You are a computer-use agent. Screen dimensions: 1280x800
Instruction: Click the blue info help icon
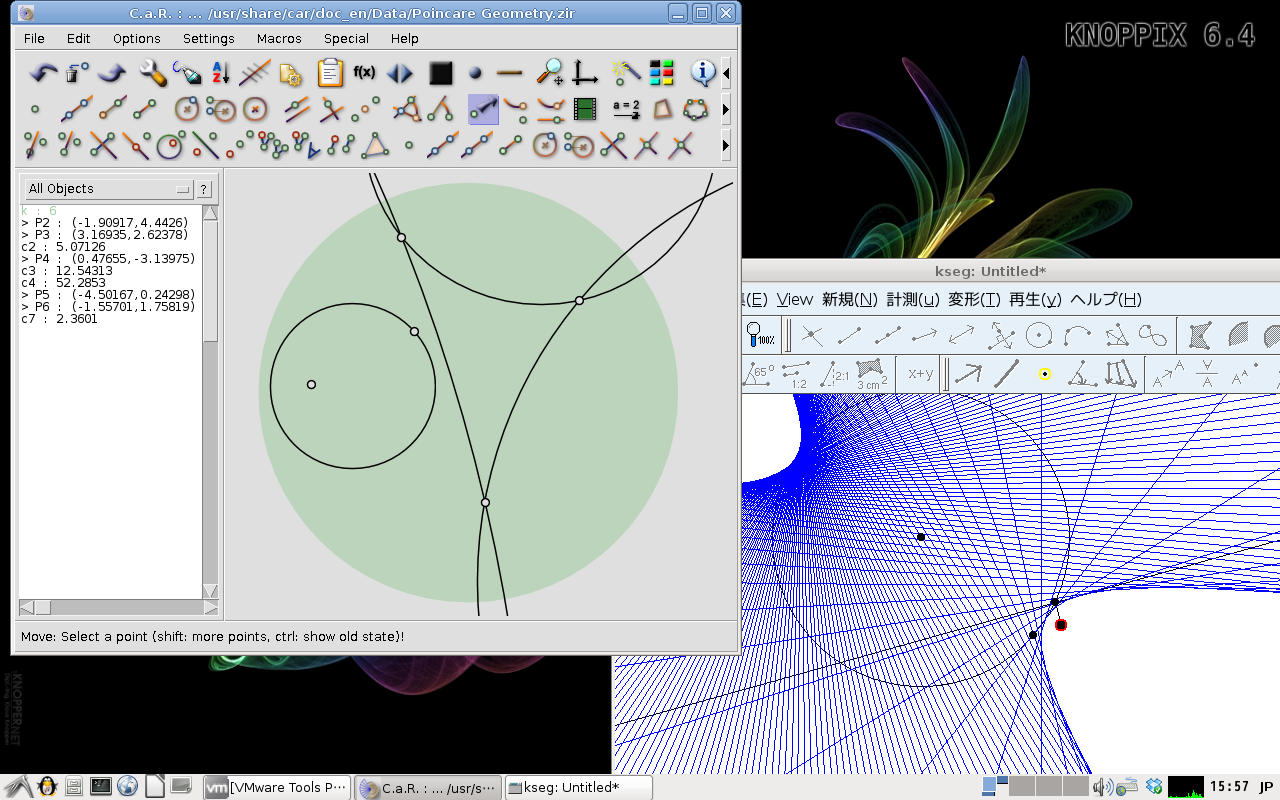click(x=703, y=72)
